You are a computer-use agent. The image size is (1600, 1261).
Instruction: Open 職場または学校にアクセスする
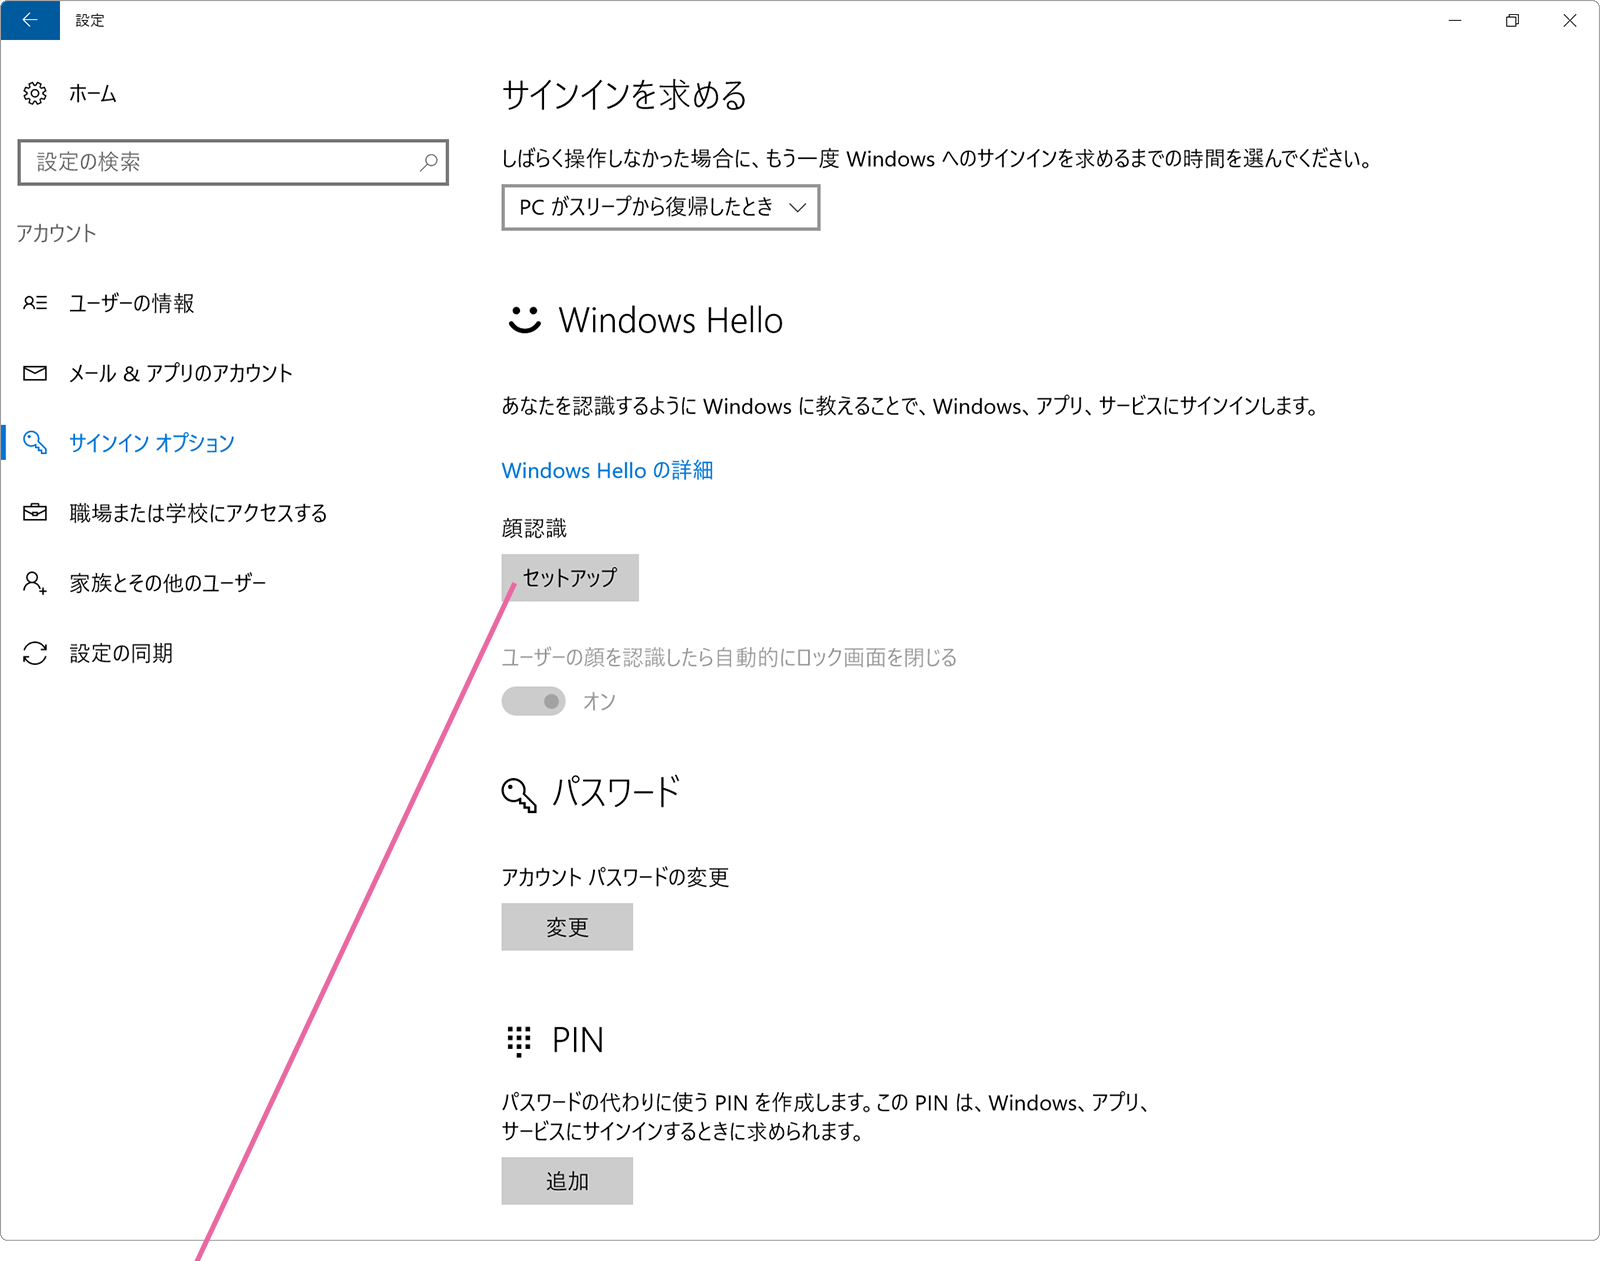[198, 513]
